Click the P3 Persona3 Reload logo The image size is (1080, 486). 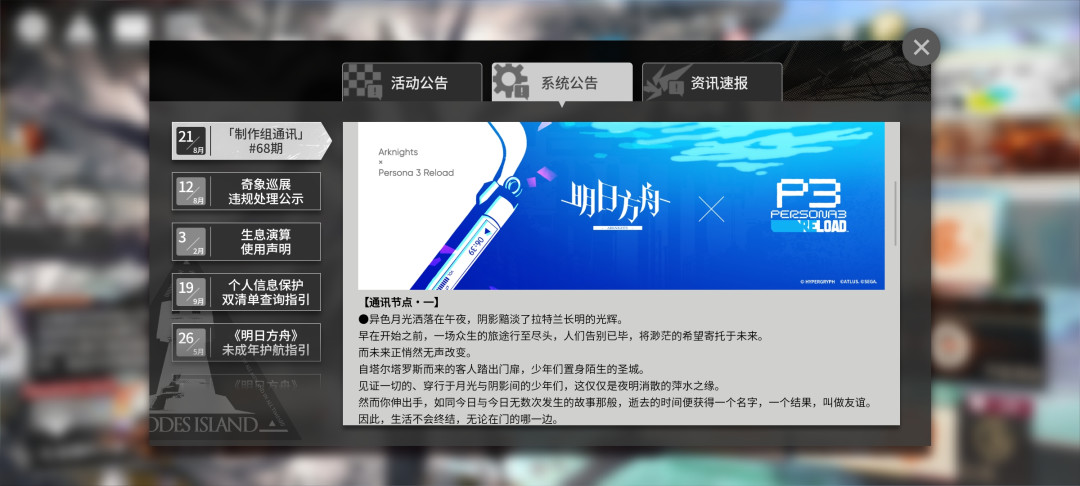coord(808,206)
